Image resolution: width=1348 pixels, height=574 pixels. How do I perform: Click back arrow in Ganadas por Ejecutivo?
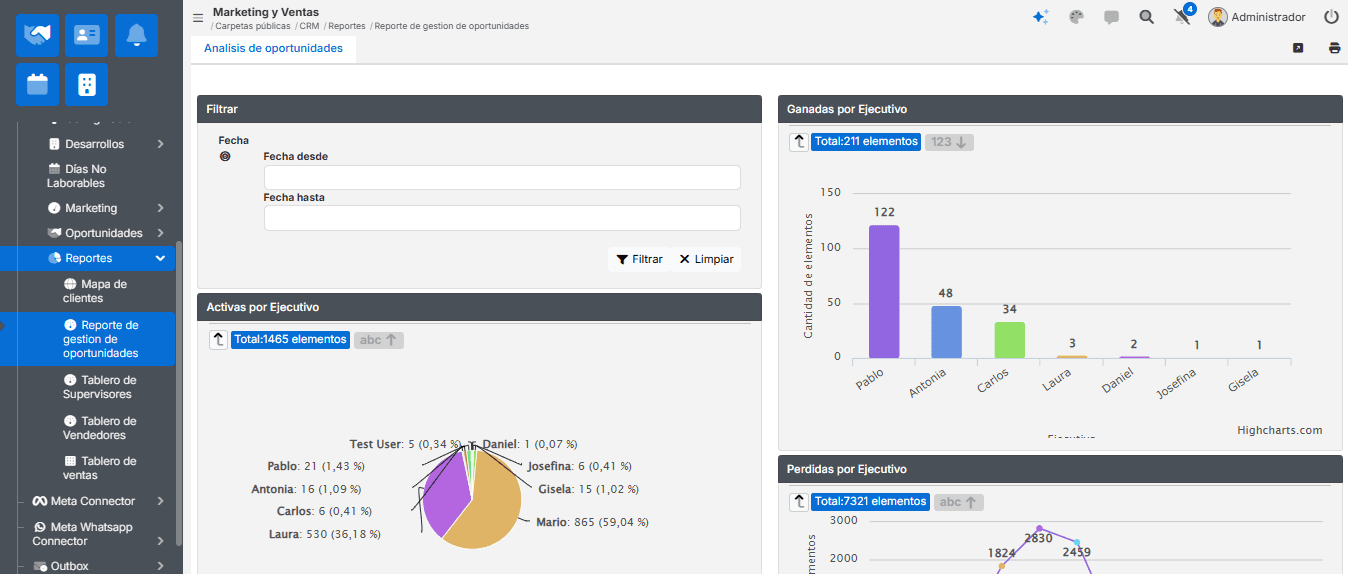[x=798, y=142]
